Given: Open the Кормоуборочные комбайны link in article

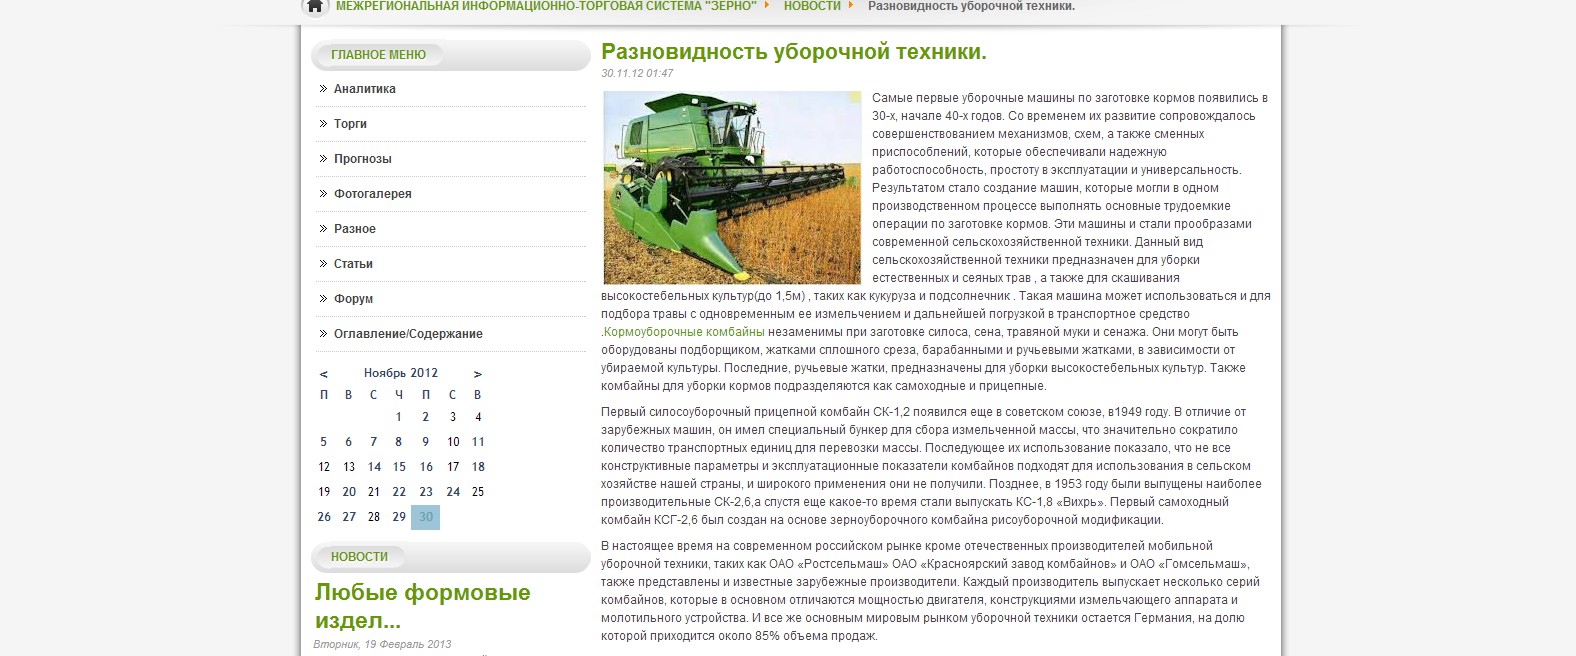Looking at the screenshot, I should 684,332.
